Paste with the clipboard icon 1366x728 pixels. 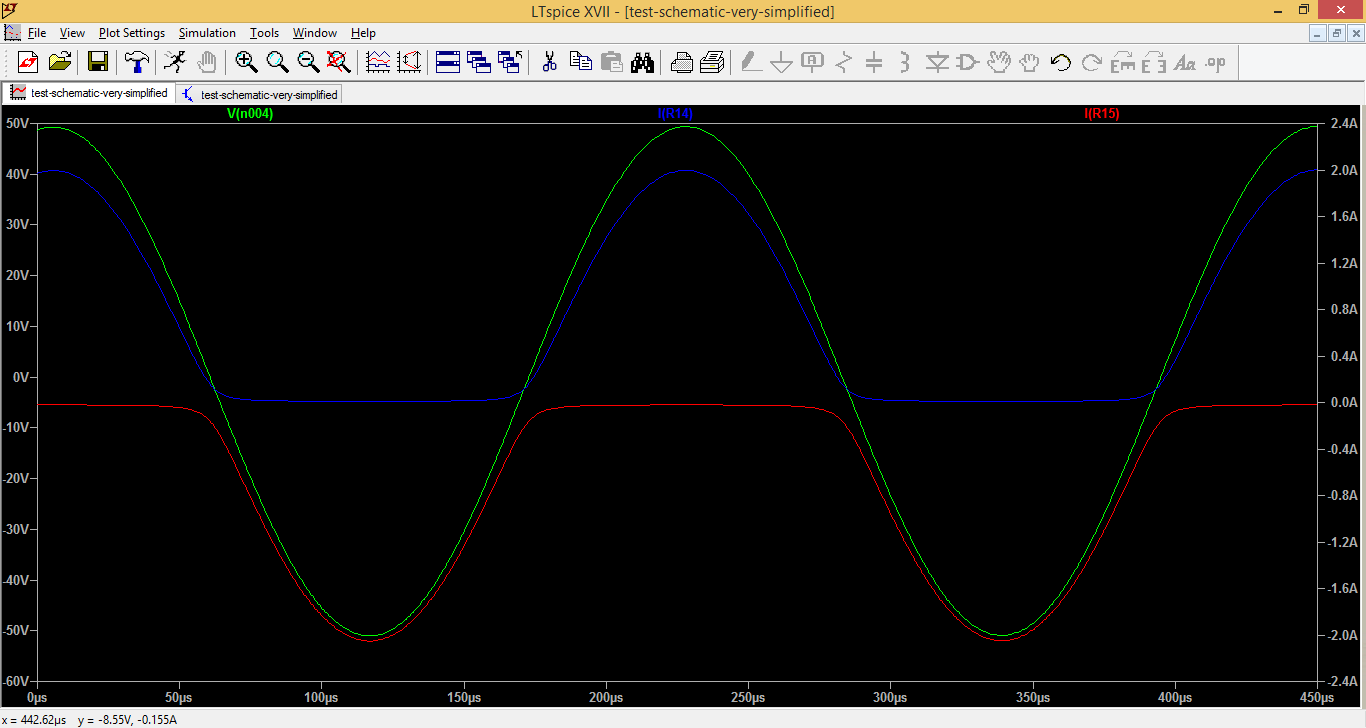pyautogui.click(x=611, y=62)
